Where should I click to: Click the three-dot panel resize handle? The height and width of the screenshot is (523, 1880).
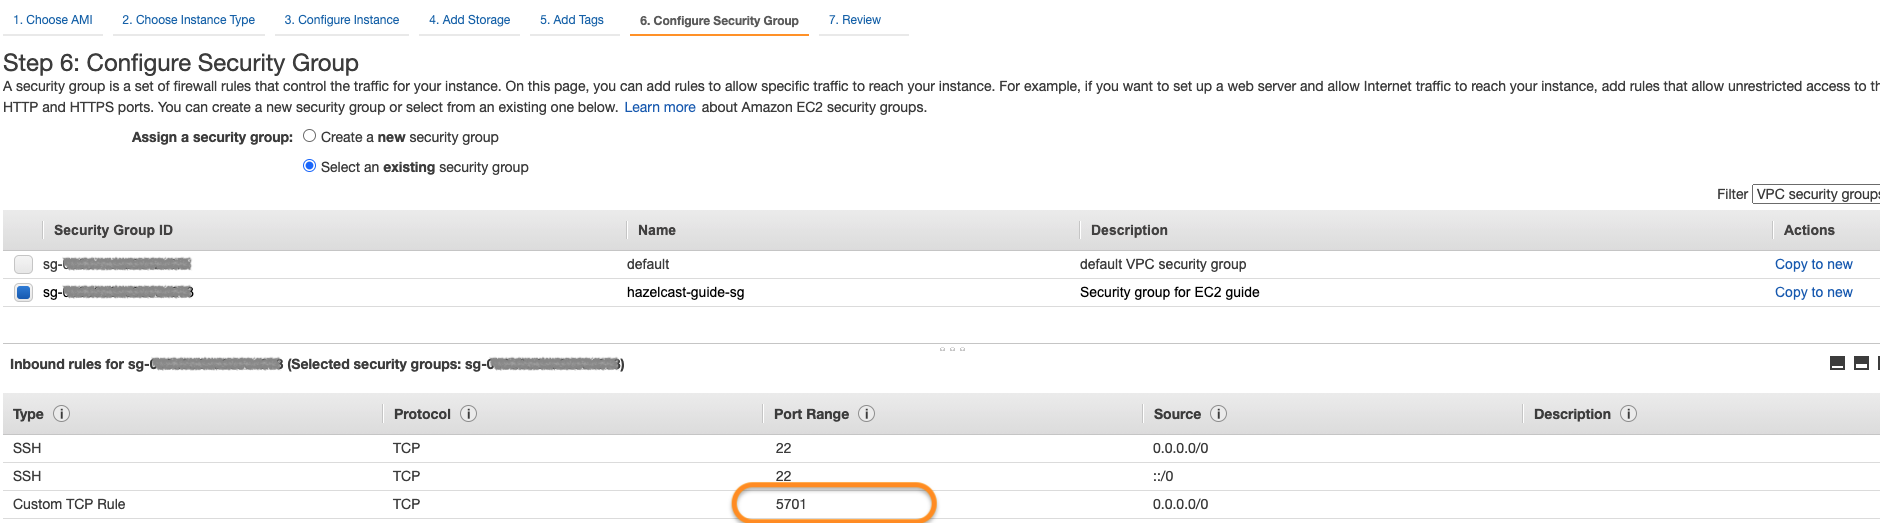coord(952,349)
